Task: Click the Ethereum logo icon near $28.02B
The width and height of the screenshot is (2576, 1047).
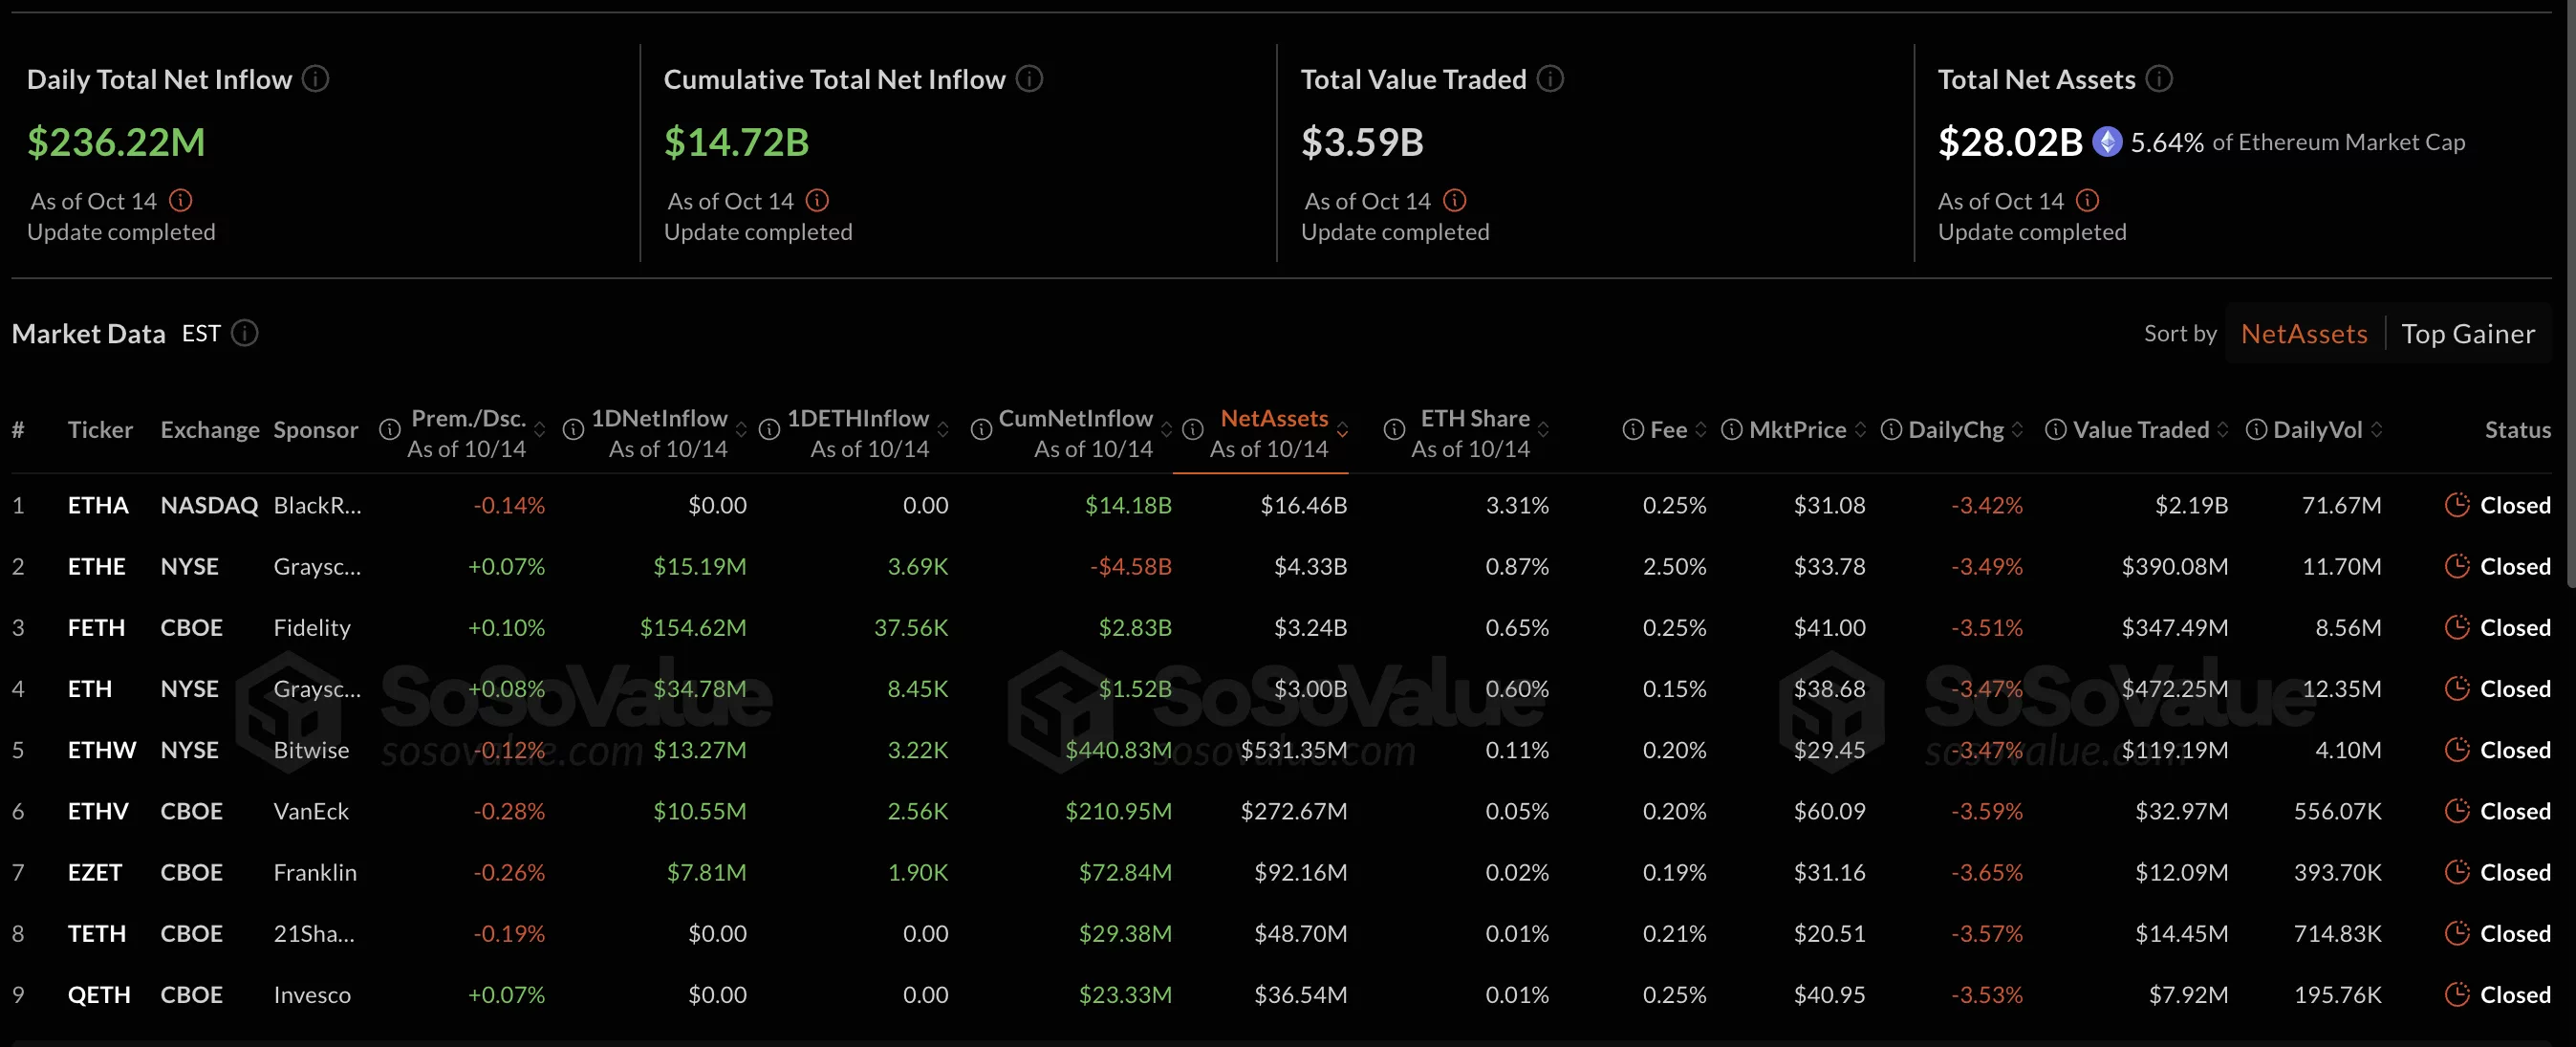Action: 2107,142
